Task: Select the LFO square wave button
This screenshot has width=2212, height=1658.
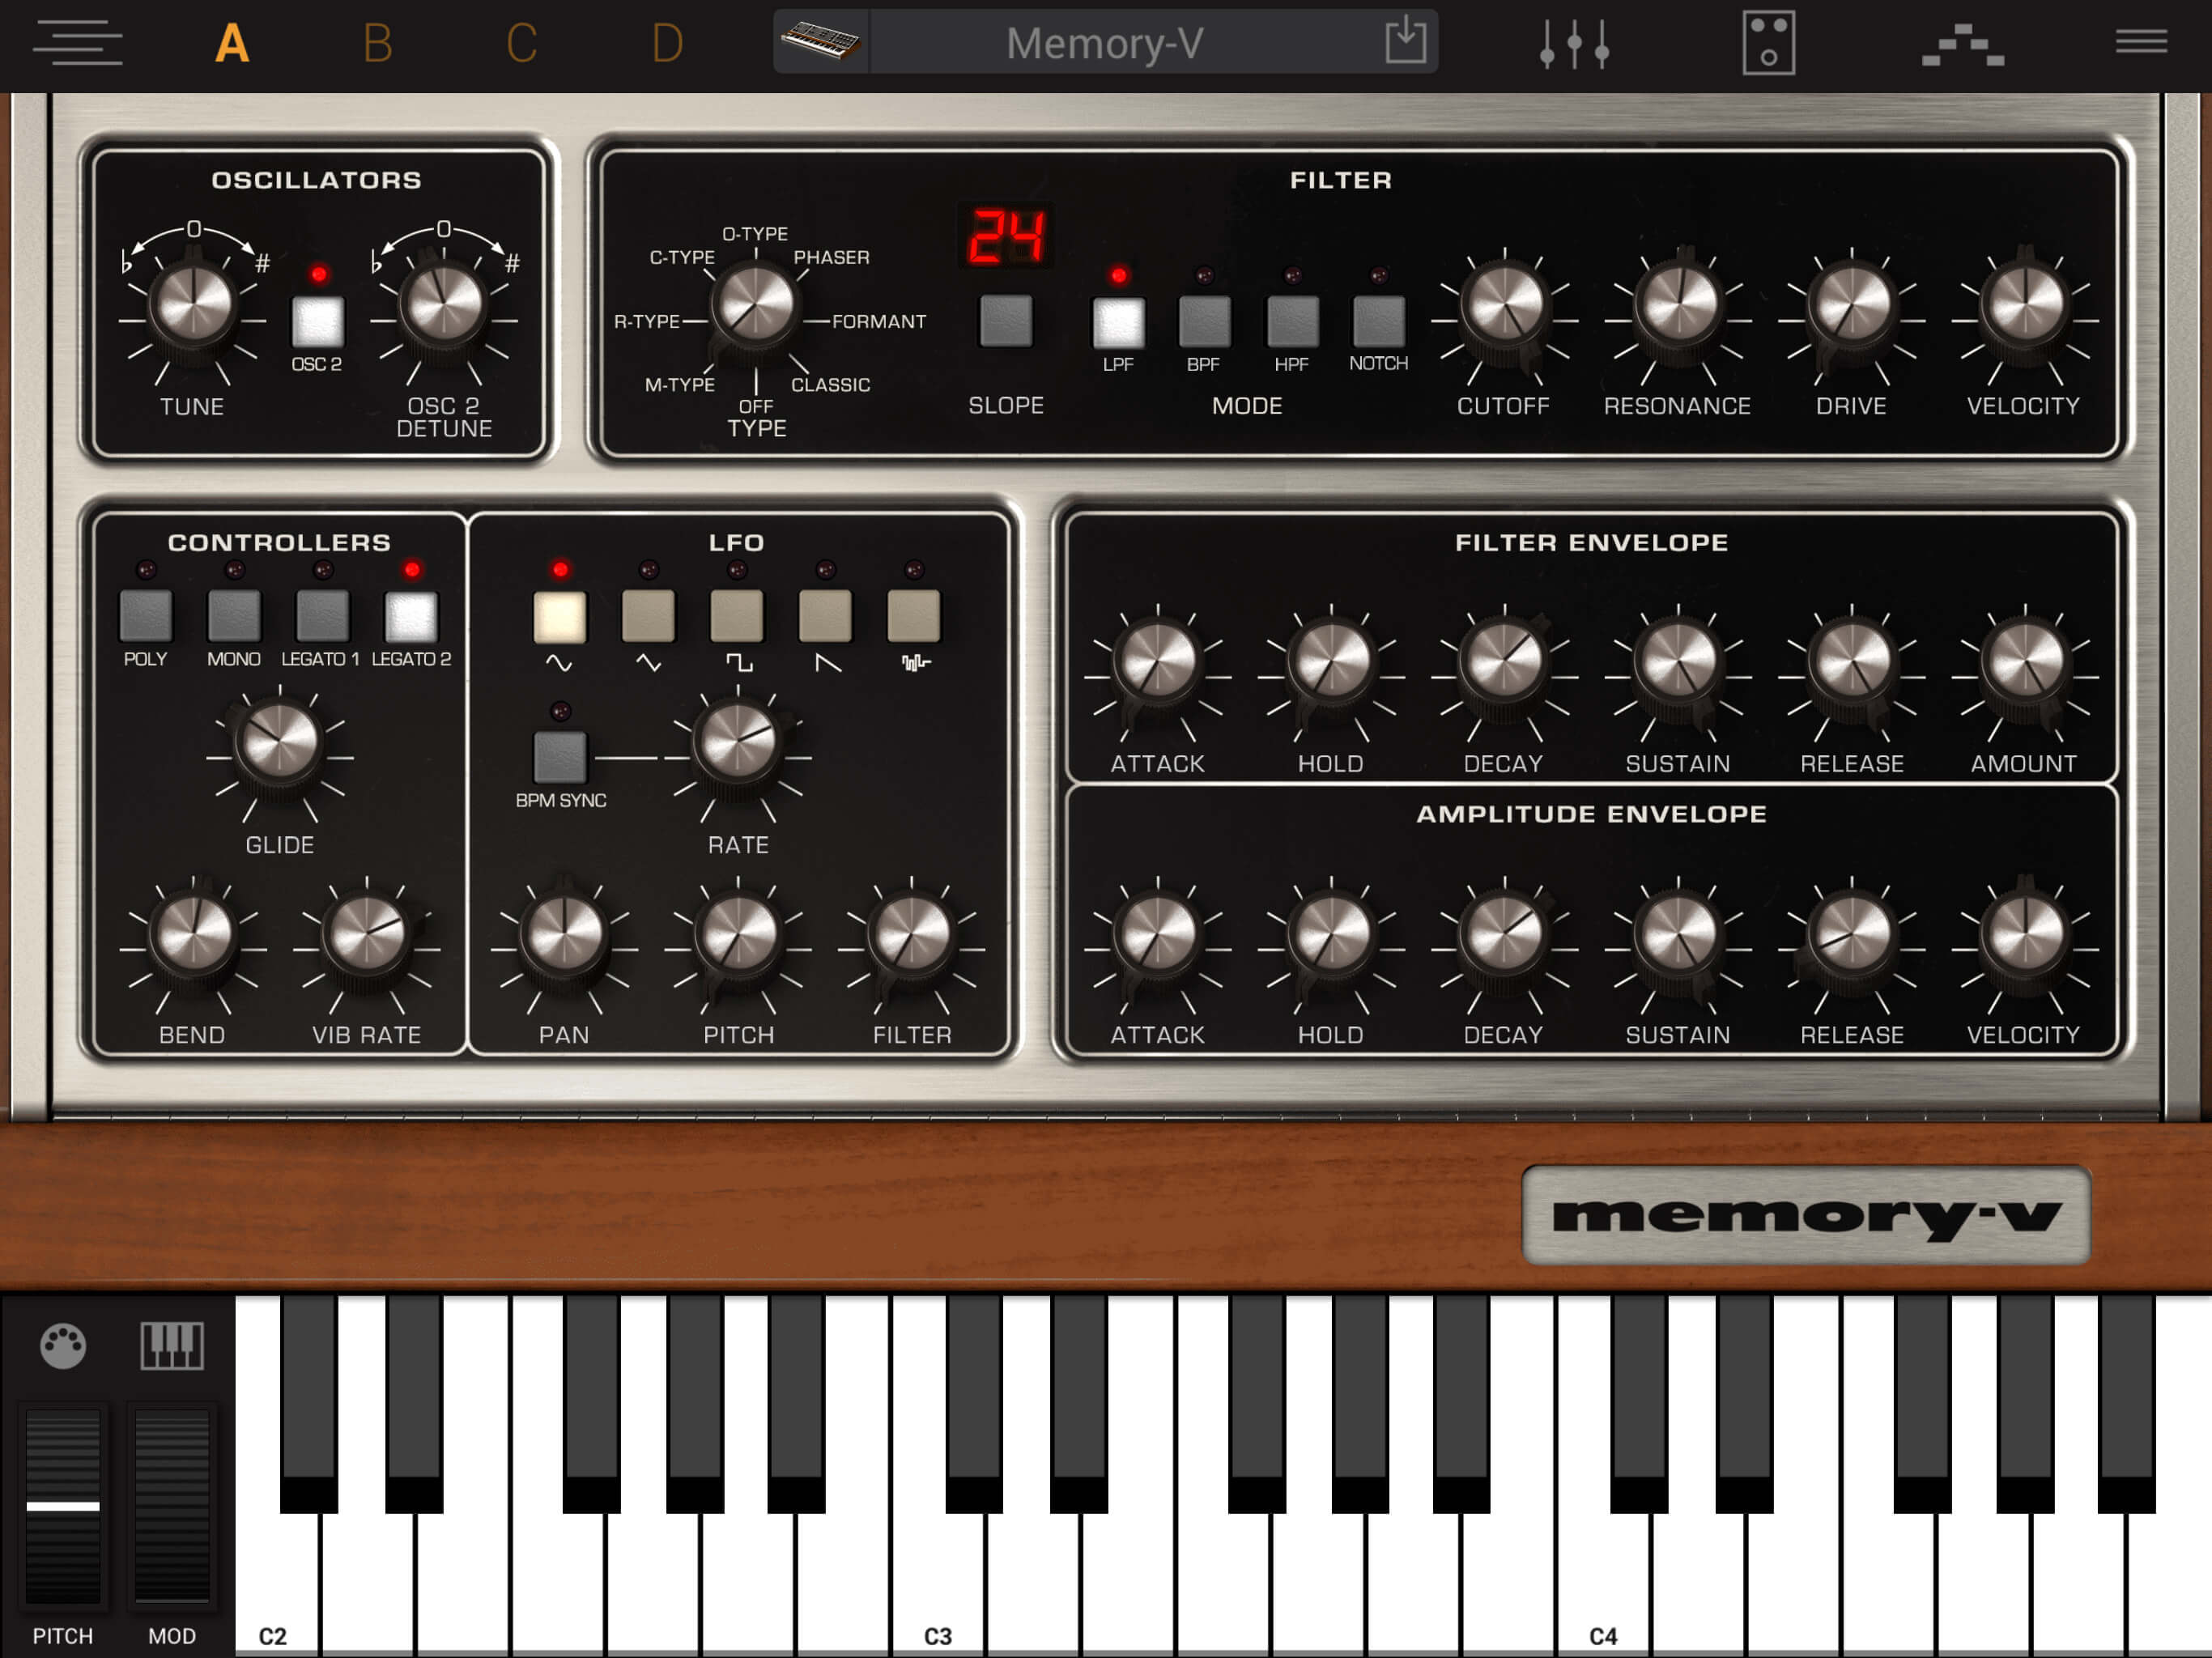Action: click(x=737, y=615)
